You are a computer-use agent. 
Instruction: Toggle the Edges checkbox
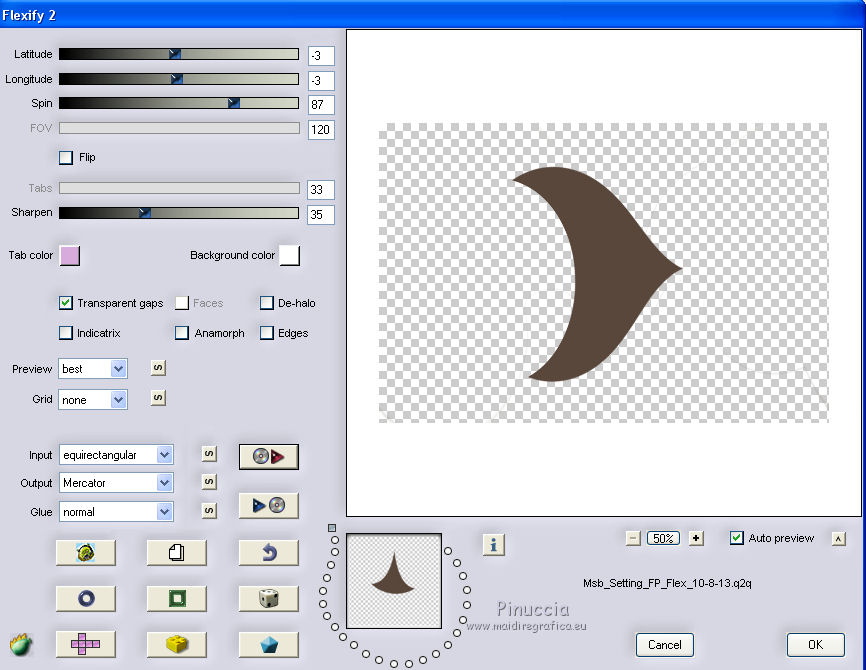(x=267, y=333)
